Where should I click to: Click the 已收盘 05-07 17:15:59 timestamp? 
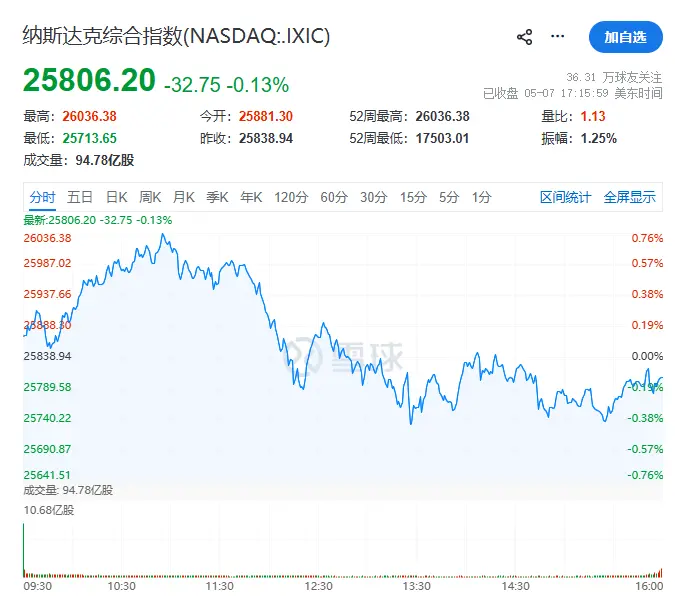point(573,93)
